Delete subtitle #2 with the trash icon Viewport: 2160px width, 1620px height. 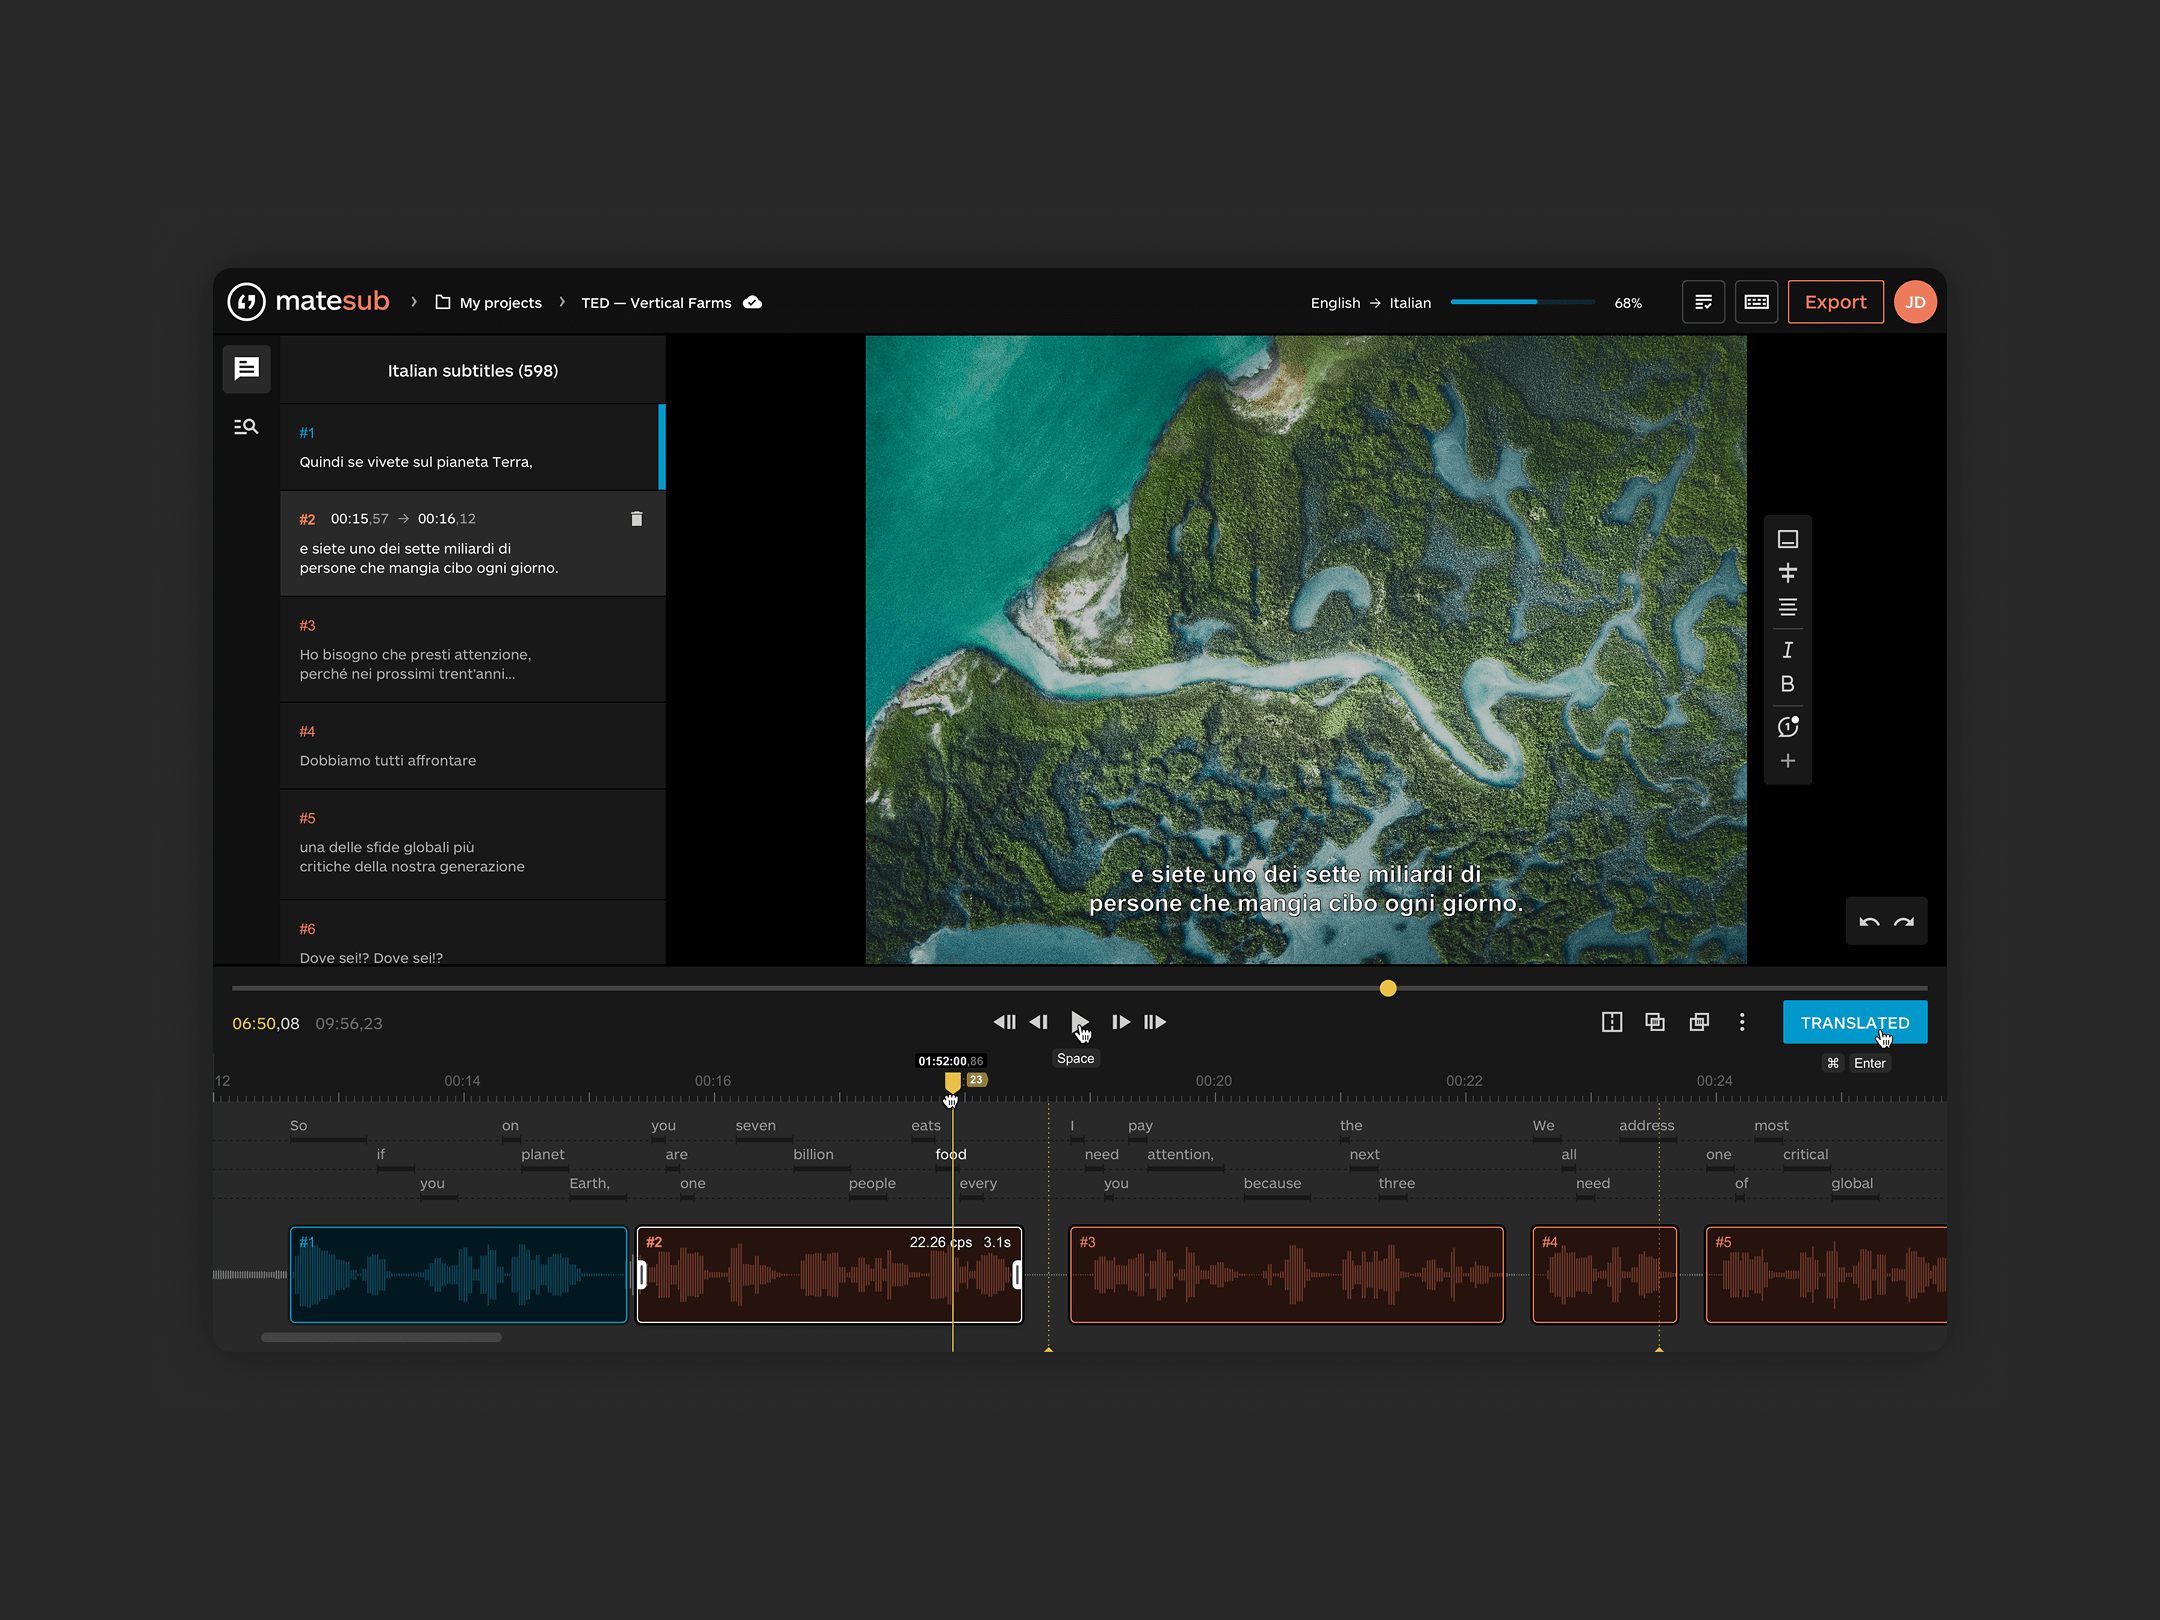click(x=637, y=519)
